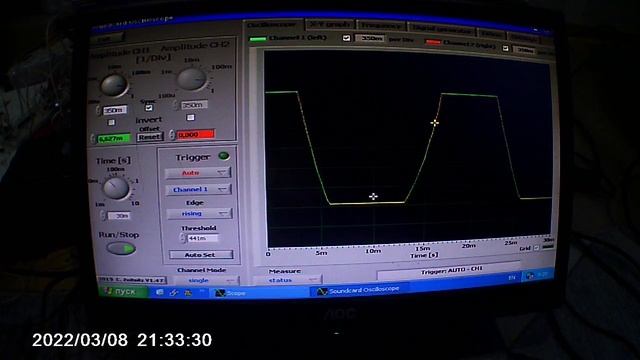Click the Auto Set trigger button
This screenshot has width=640, height=360.
pos(201,254)
